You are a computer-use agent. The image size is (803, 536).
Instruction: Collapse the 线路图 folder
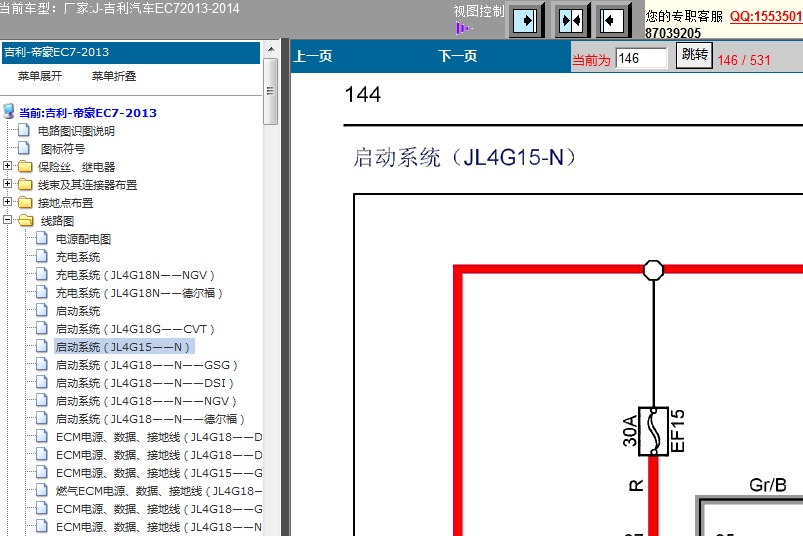tap(7, 220)
